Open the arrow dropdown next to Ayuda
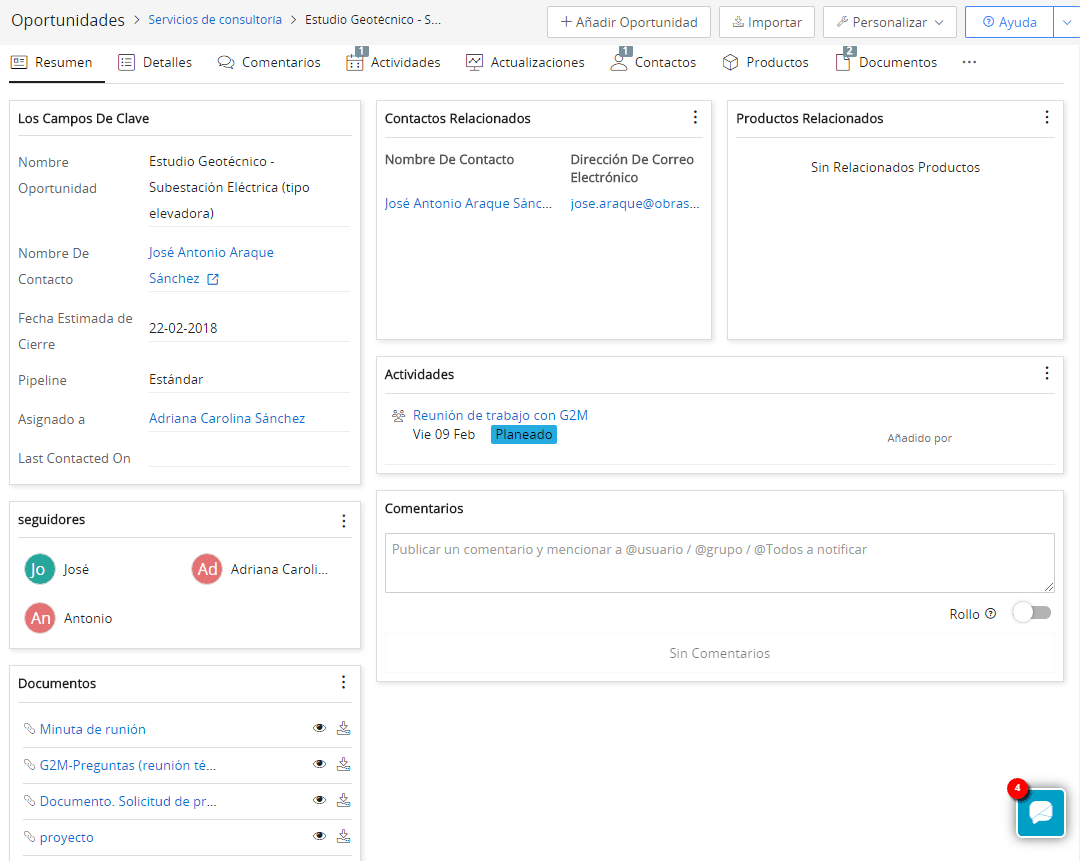This screenshot has width=1081, height=861. coord(1064,22)
